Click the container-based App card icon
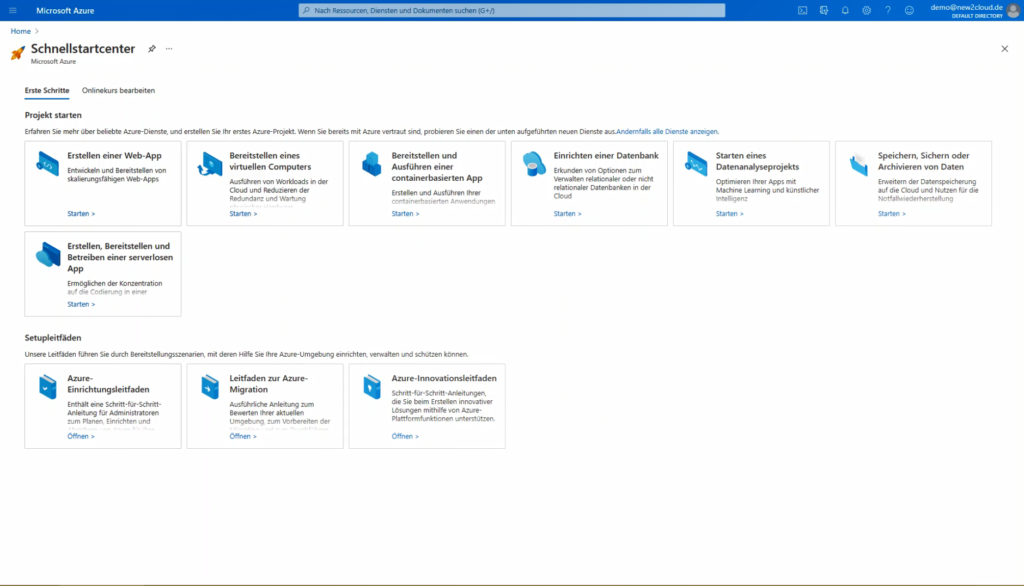Image resolution: width=1024 pixels, height=586 pixels. (x=372, y=163)
